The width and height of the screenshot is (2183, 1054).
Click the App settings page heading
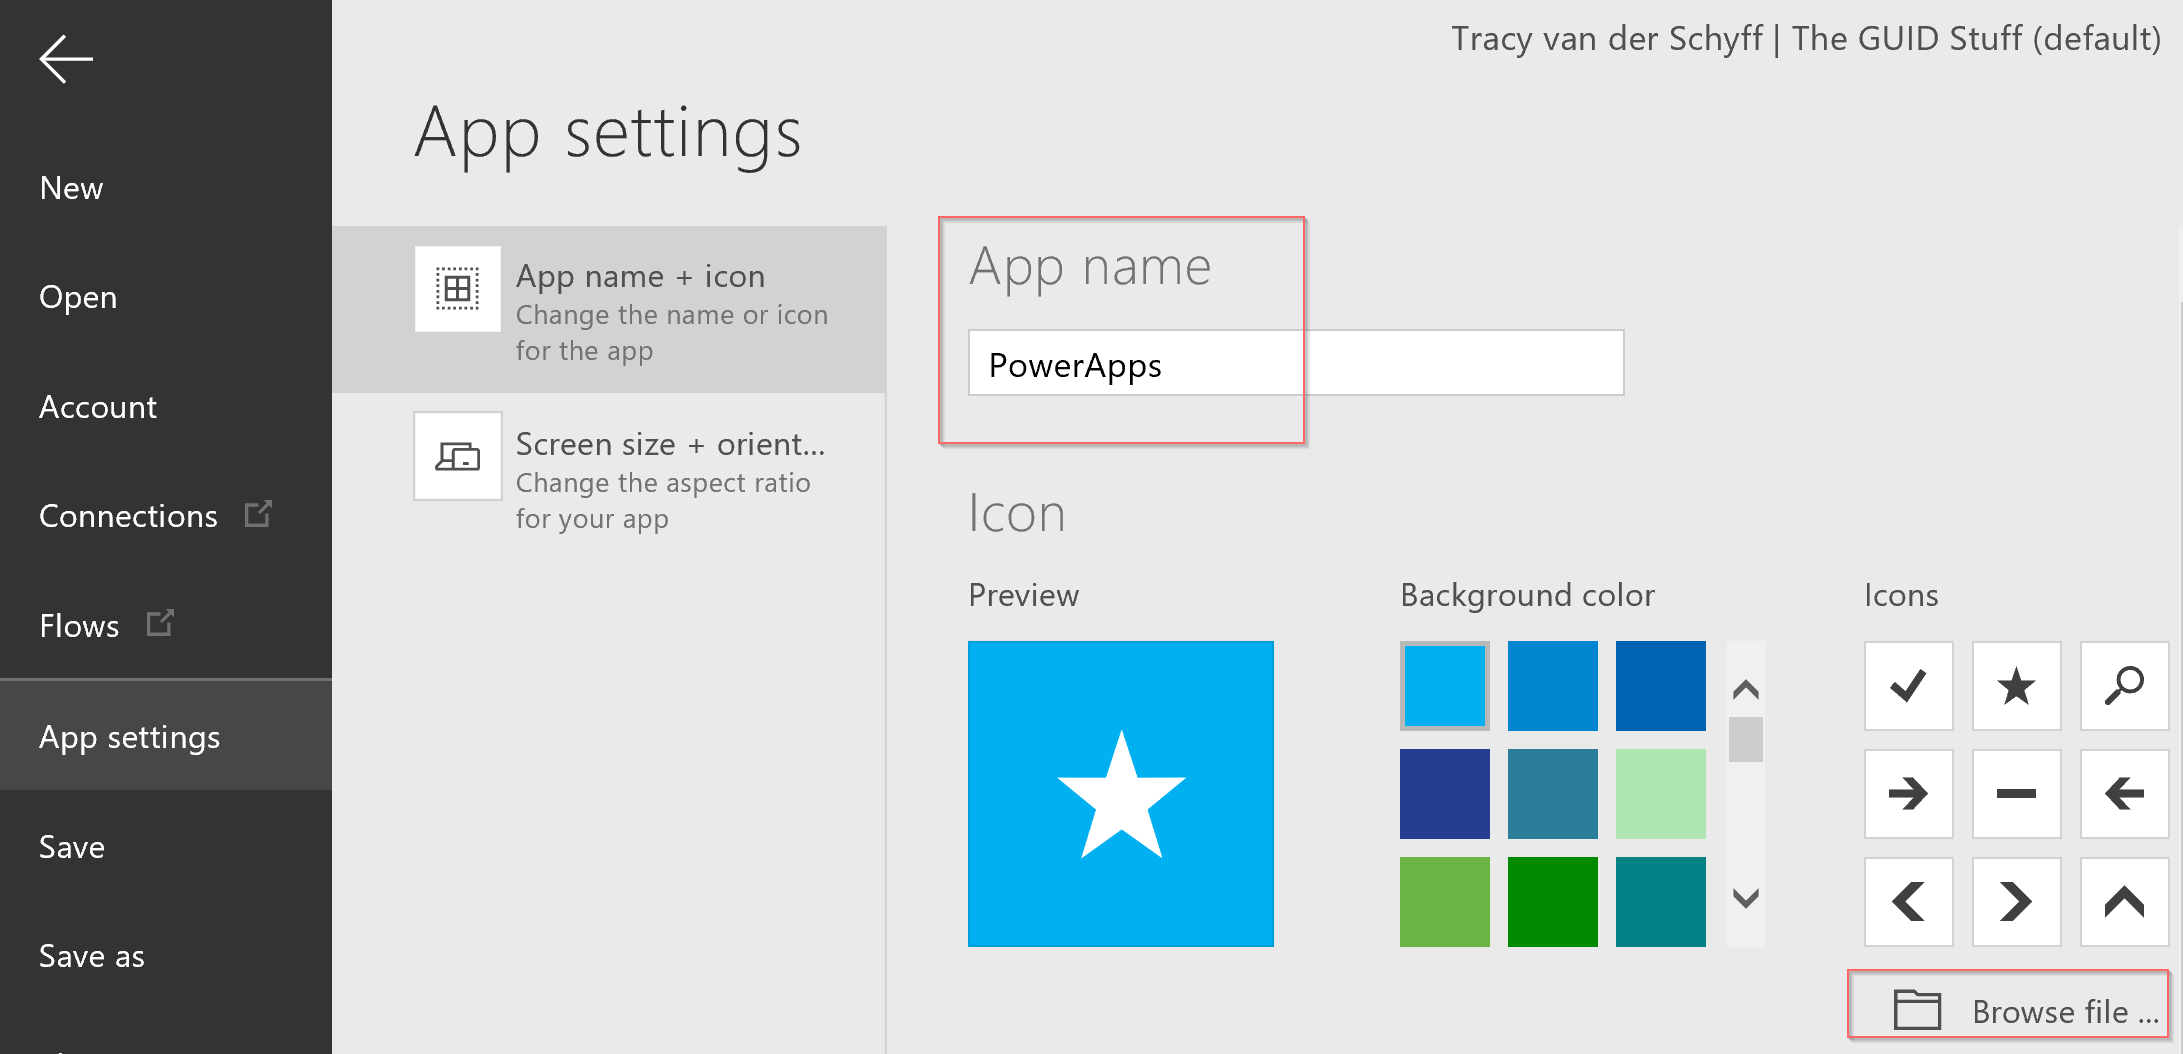(608, 134)
